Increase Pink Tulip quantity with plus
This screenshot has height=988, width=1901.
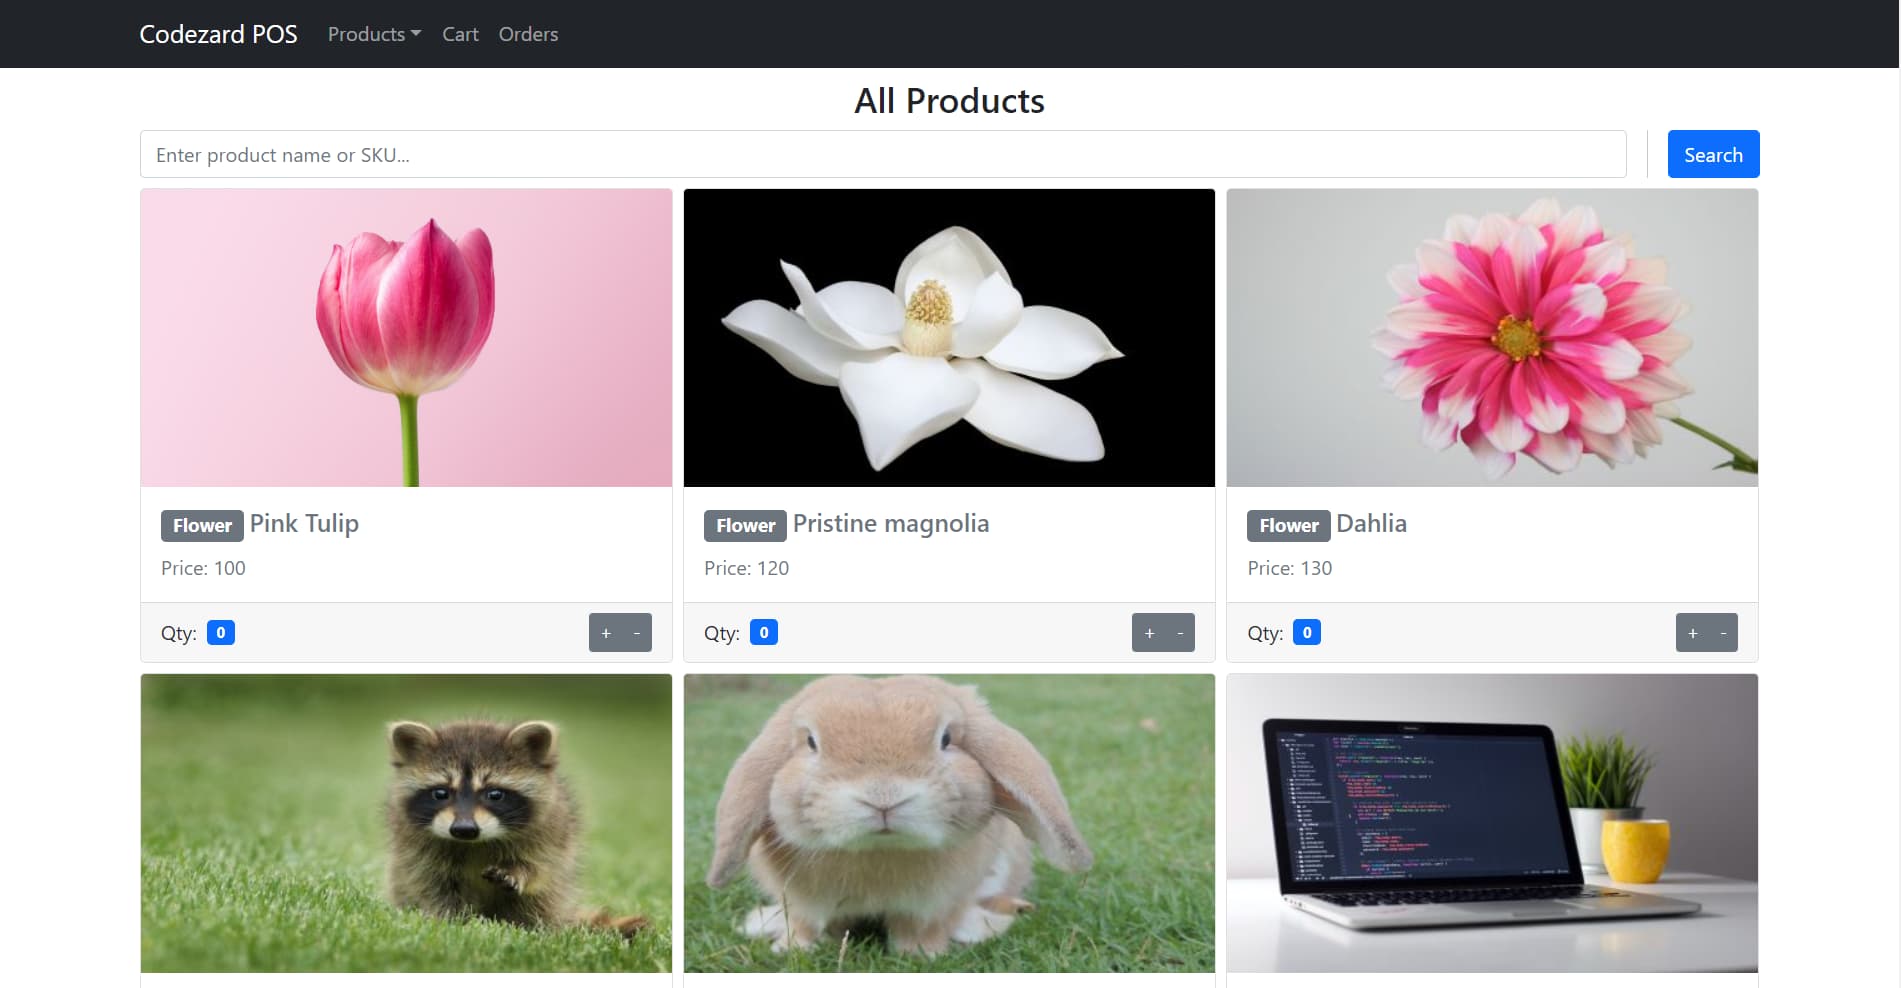[605, 632]
